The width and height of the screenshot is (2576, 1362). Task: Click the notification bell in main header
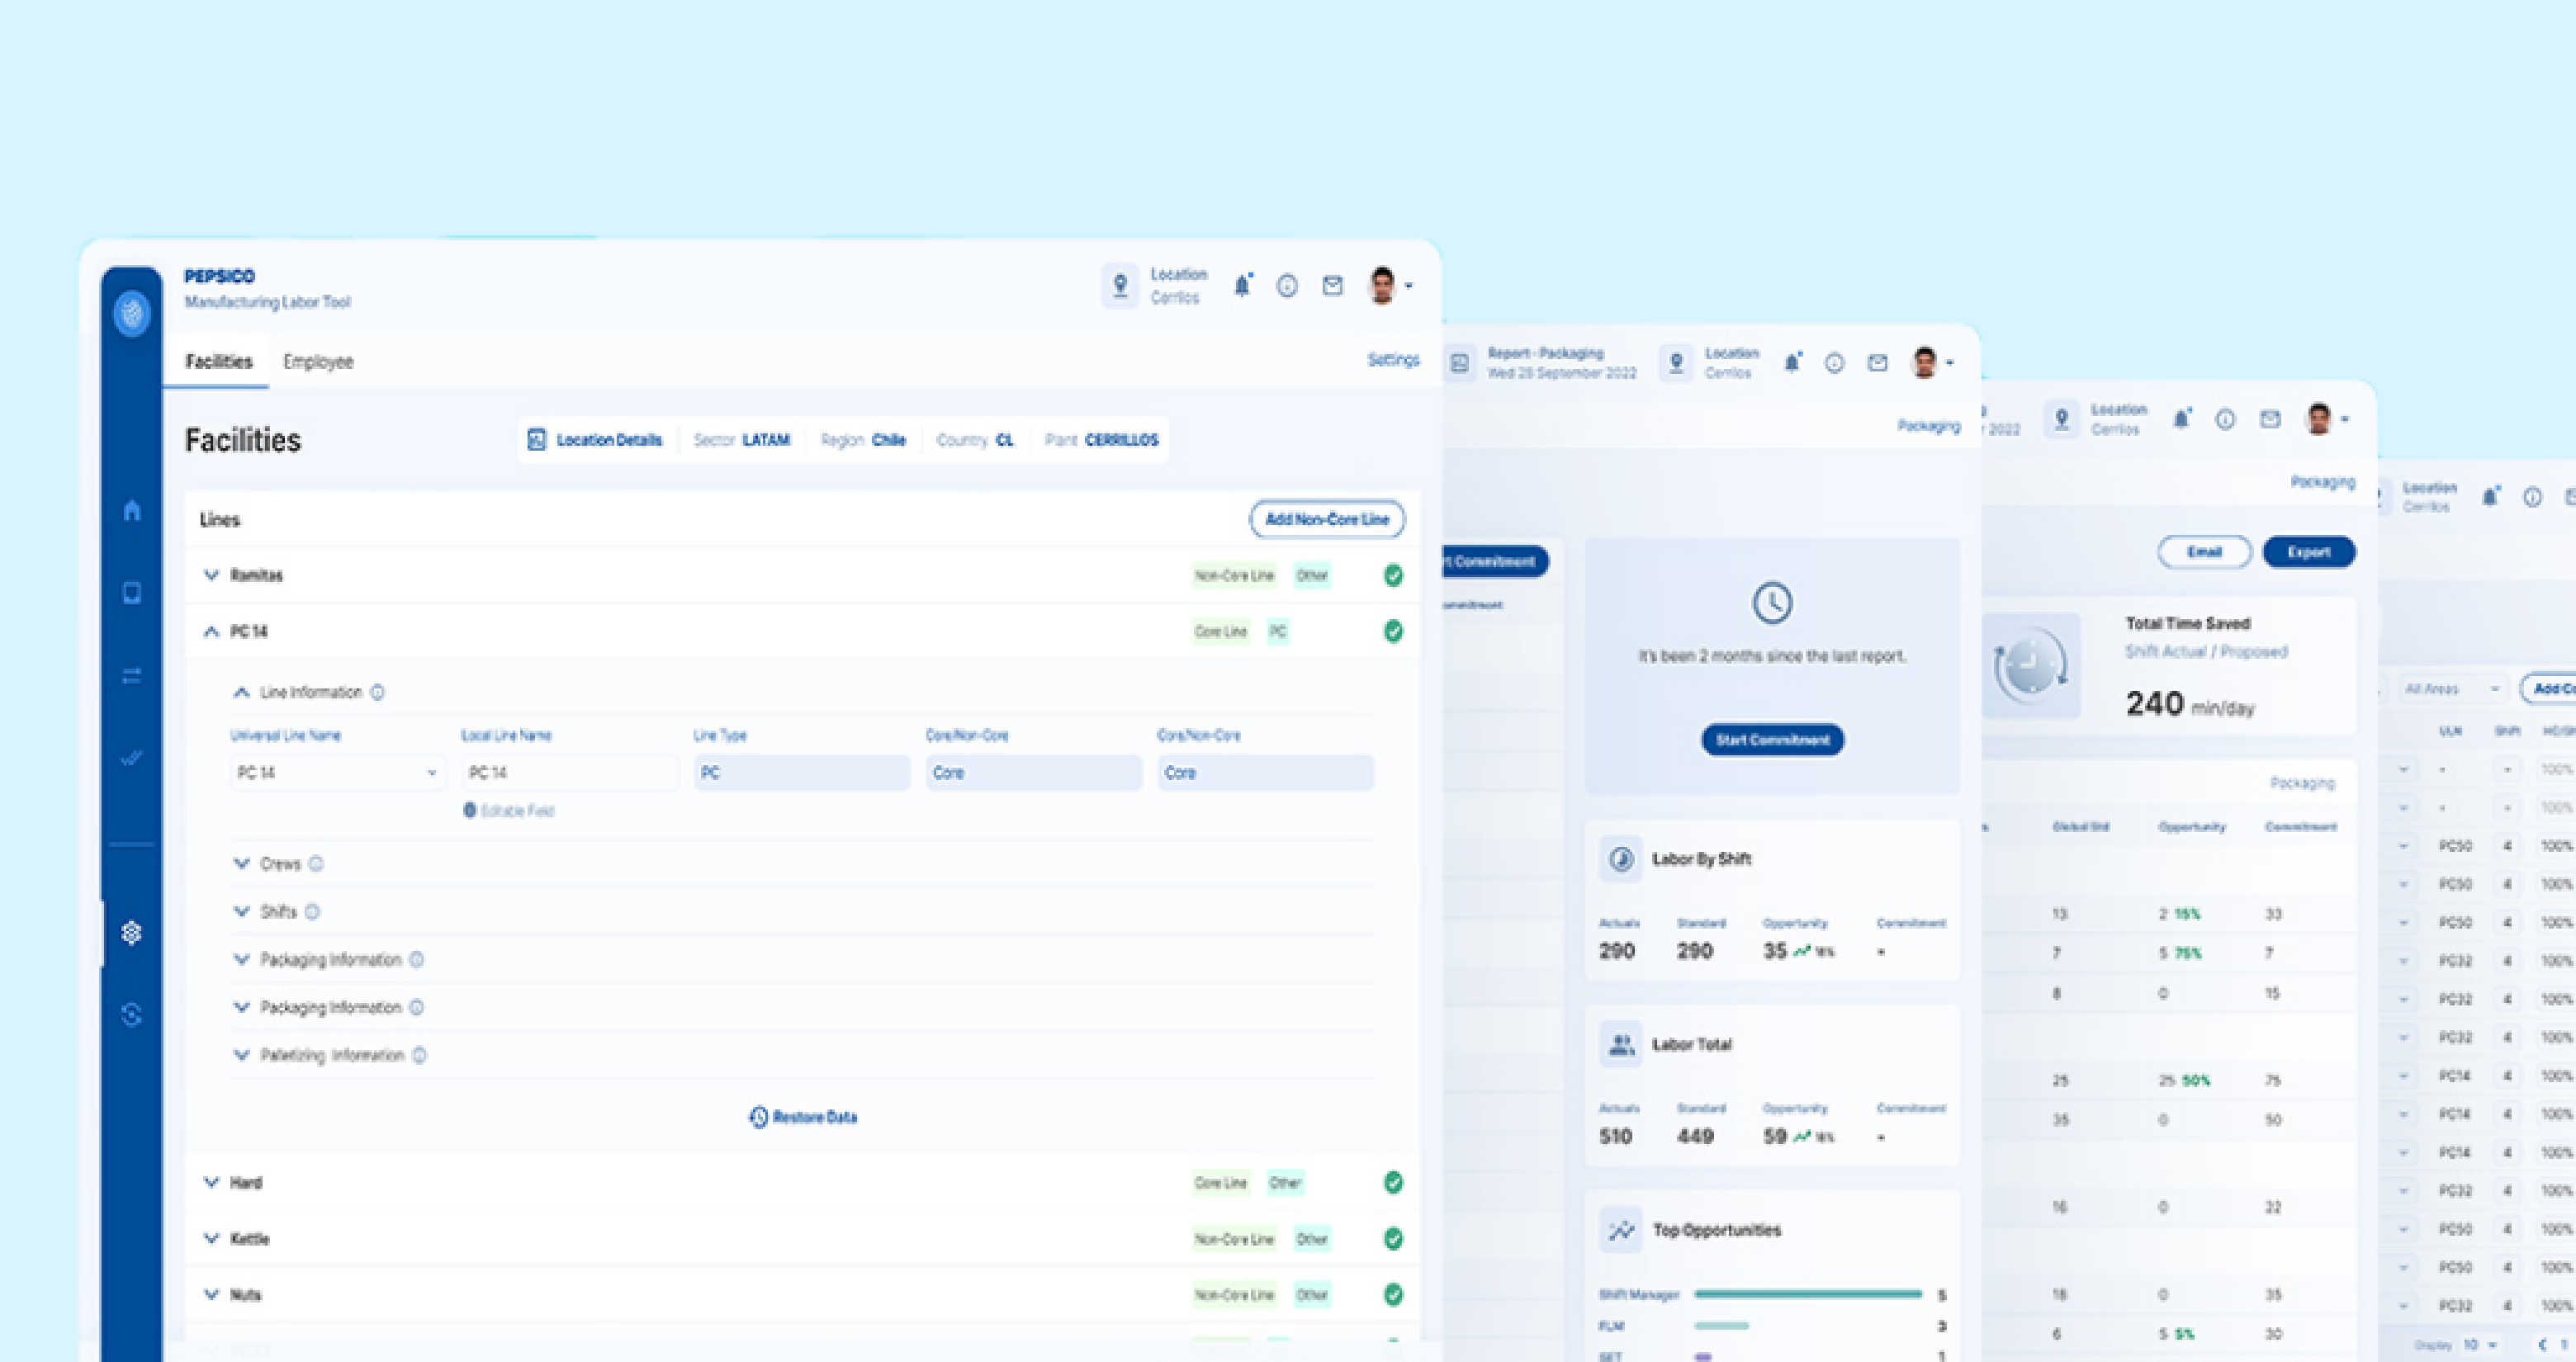pos(1242,286)
